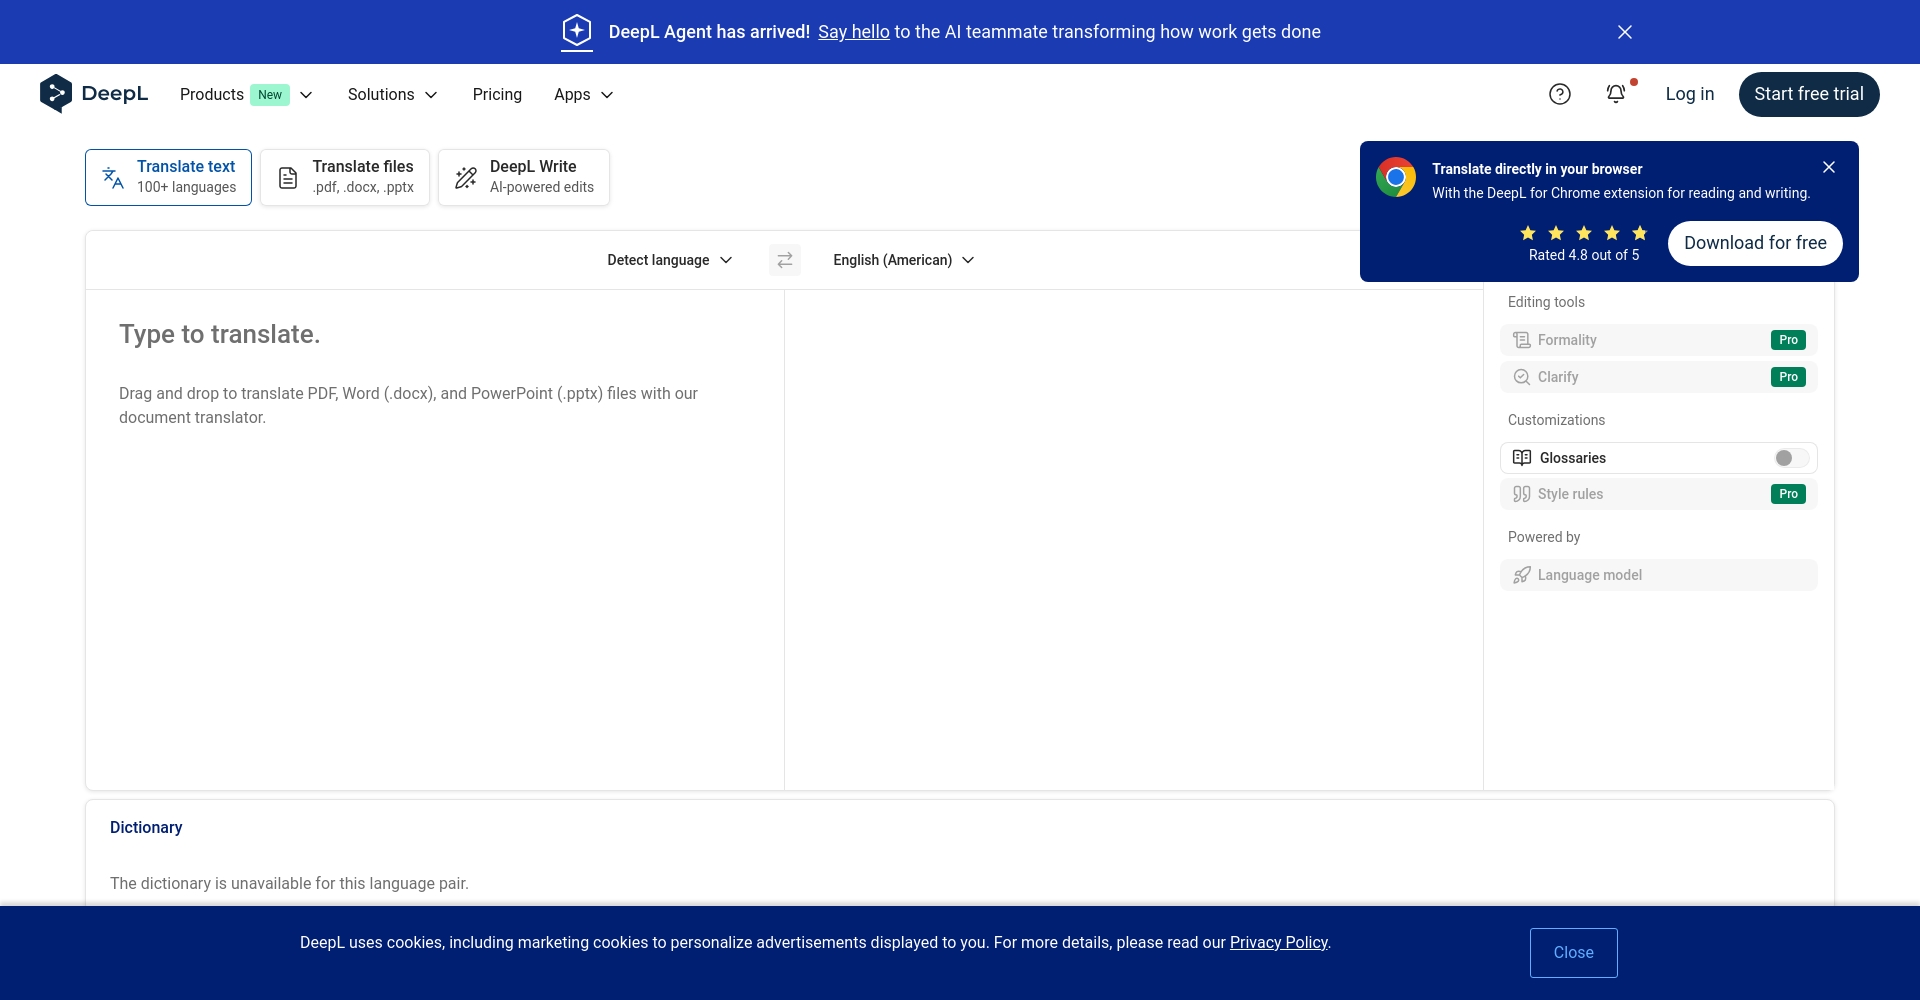This screenshot has height=1000, width=1920.
Task: Click the Language model rocket icon
Action: 1522,575
